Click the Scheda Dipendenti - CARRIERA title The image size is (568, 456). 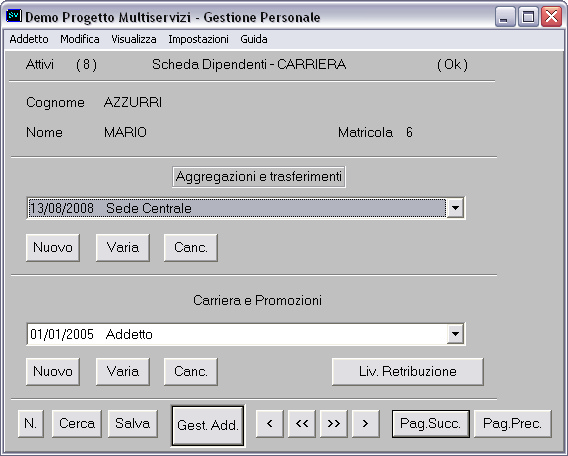point(249,64)
